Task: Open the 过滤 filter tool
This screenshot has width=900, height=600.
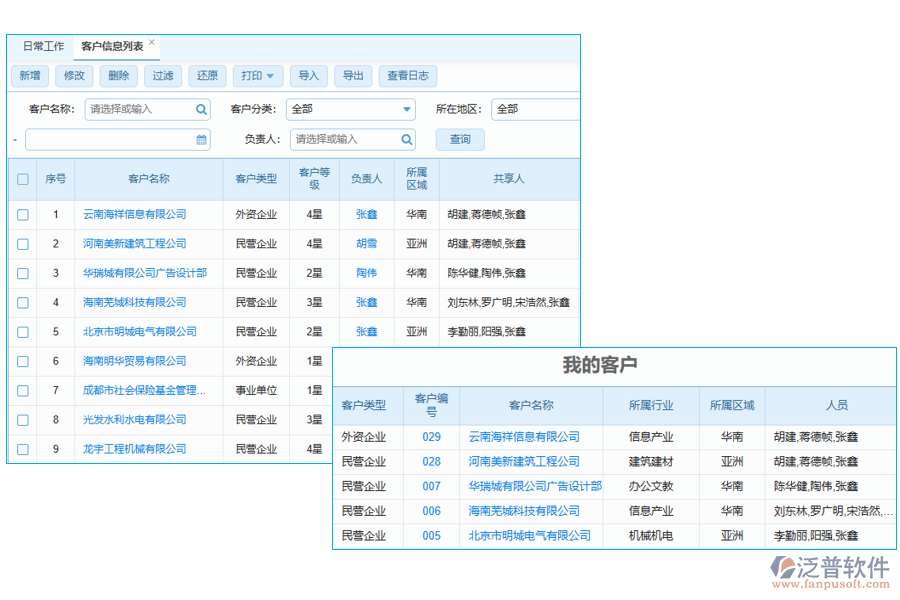Action: [162, 75]
